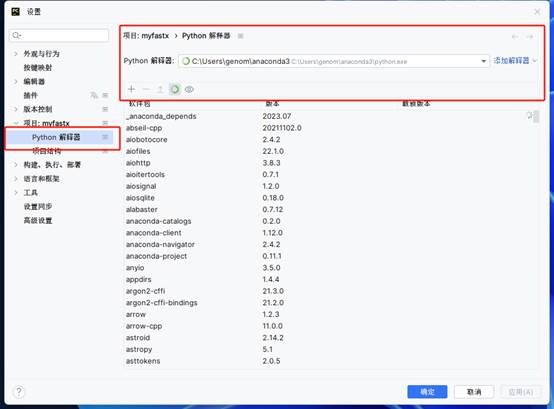The image size is (554, 409).
Task: Toggle show early releases eye icon
Action: point(189,89)
